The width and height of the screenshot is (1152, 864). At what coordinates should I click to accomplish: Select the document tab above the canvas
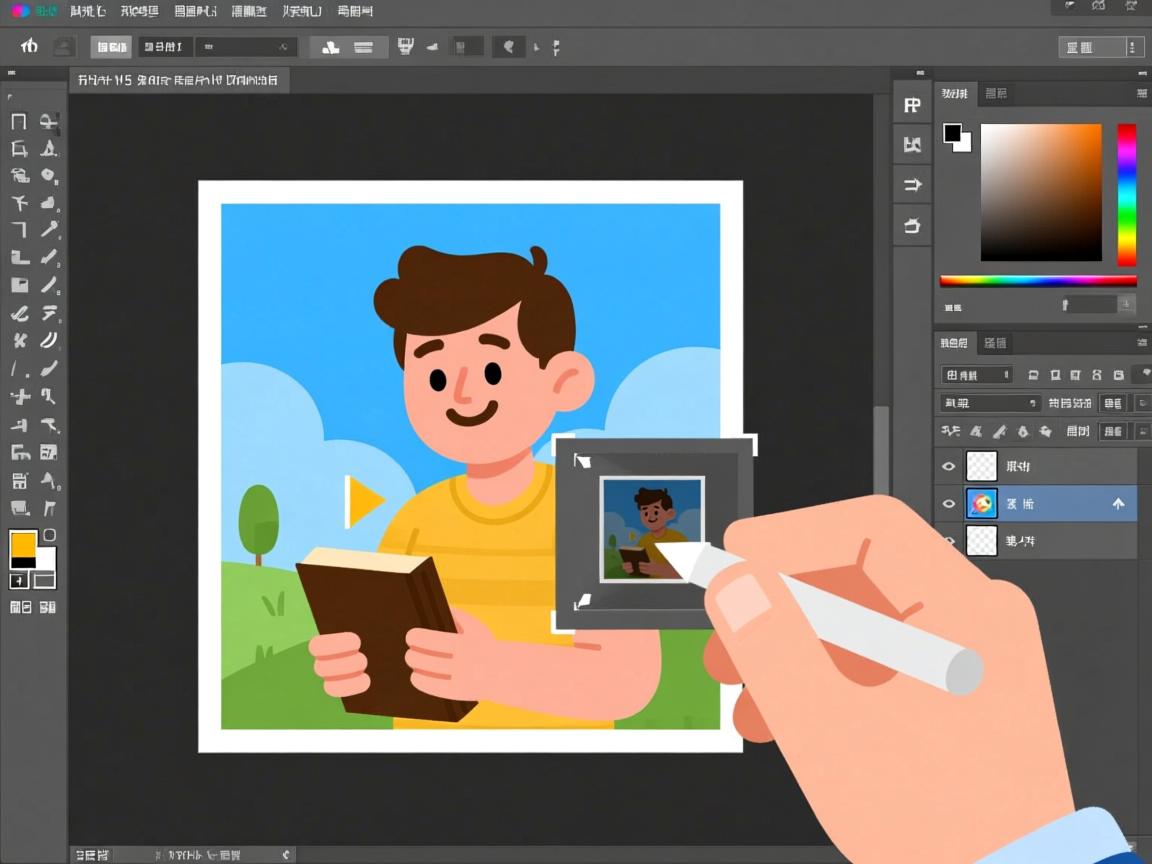click(179, 80)
